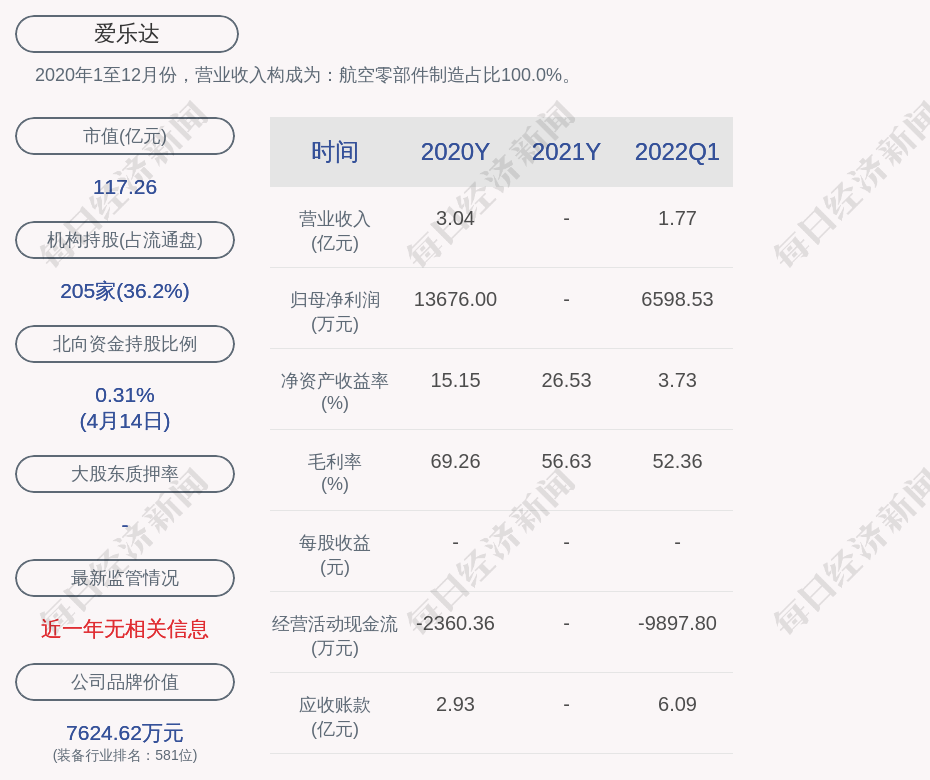Viewport: 930px width, 780px height.
Task: Select the 2022Q1 column header
Action: click(x=677, y=152)
